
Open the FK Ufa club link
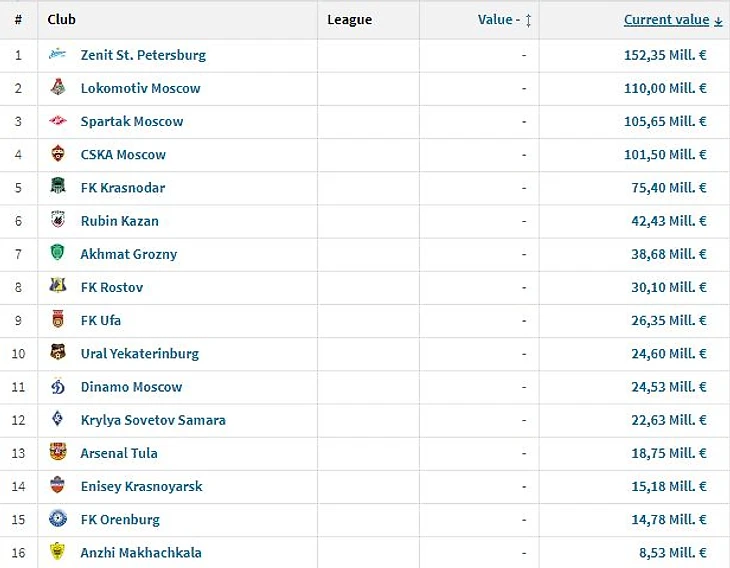(101, 320)
